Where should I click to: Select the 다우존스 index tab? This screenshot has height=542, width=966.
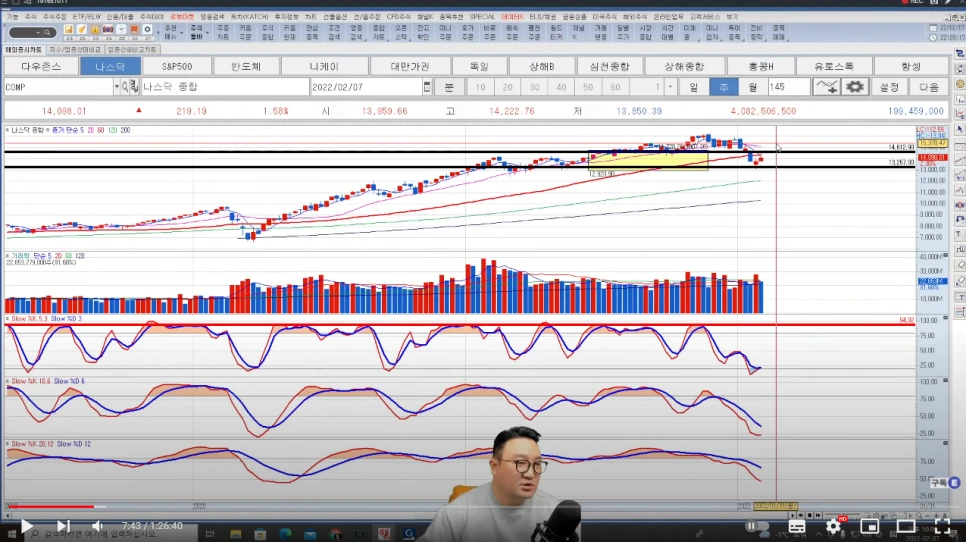pyautogui.click(x=41, y=66)
